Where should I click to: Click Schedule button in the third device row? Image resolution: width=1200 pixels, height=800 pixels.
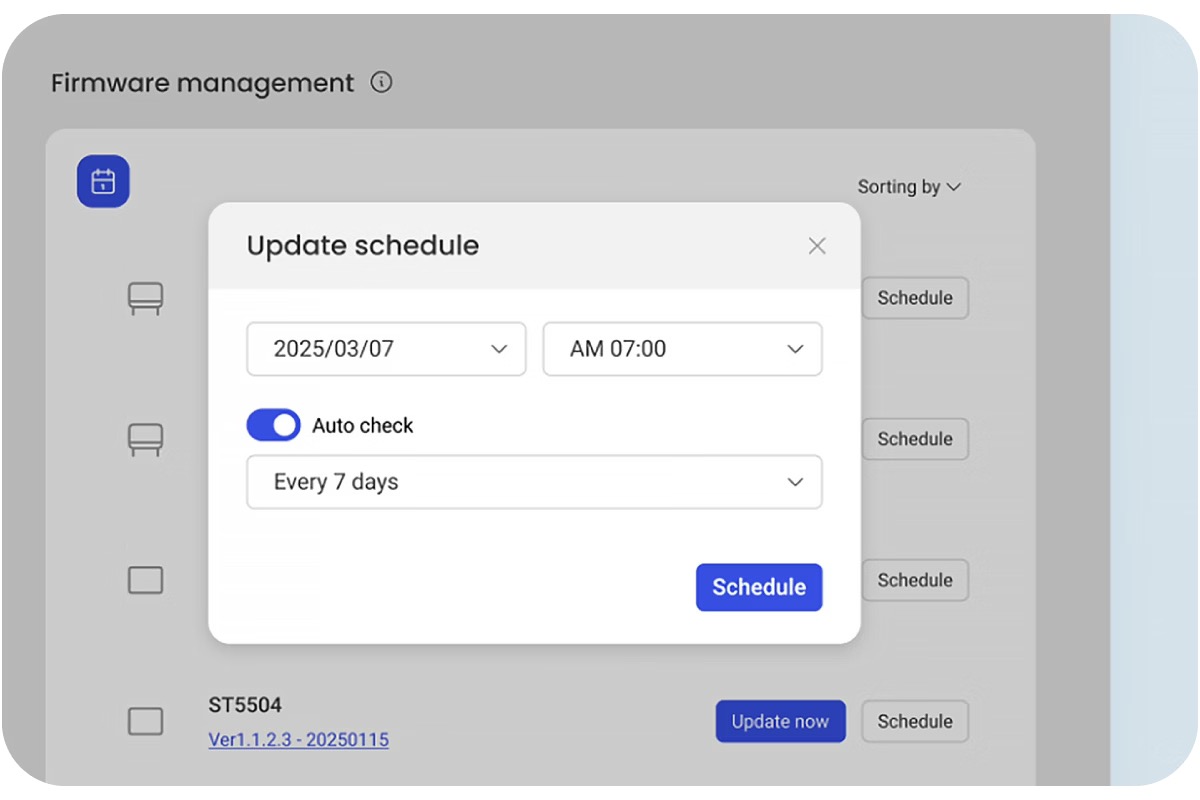[914, 580]
